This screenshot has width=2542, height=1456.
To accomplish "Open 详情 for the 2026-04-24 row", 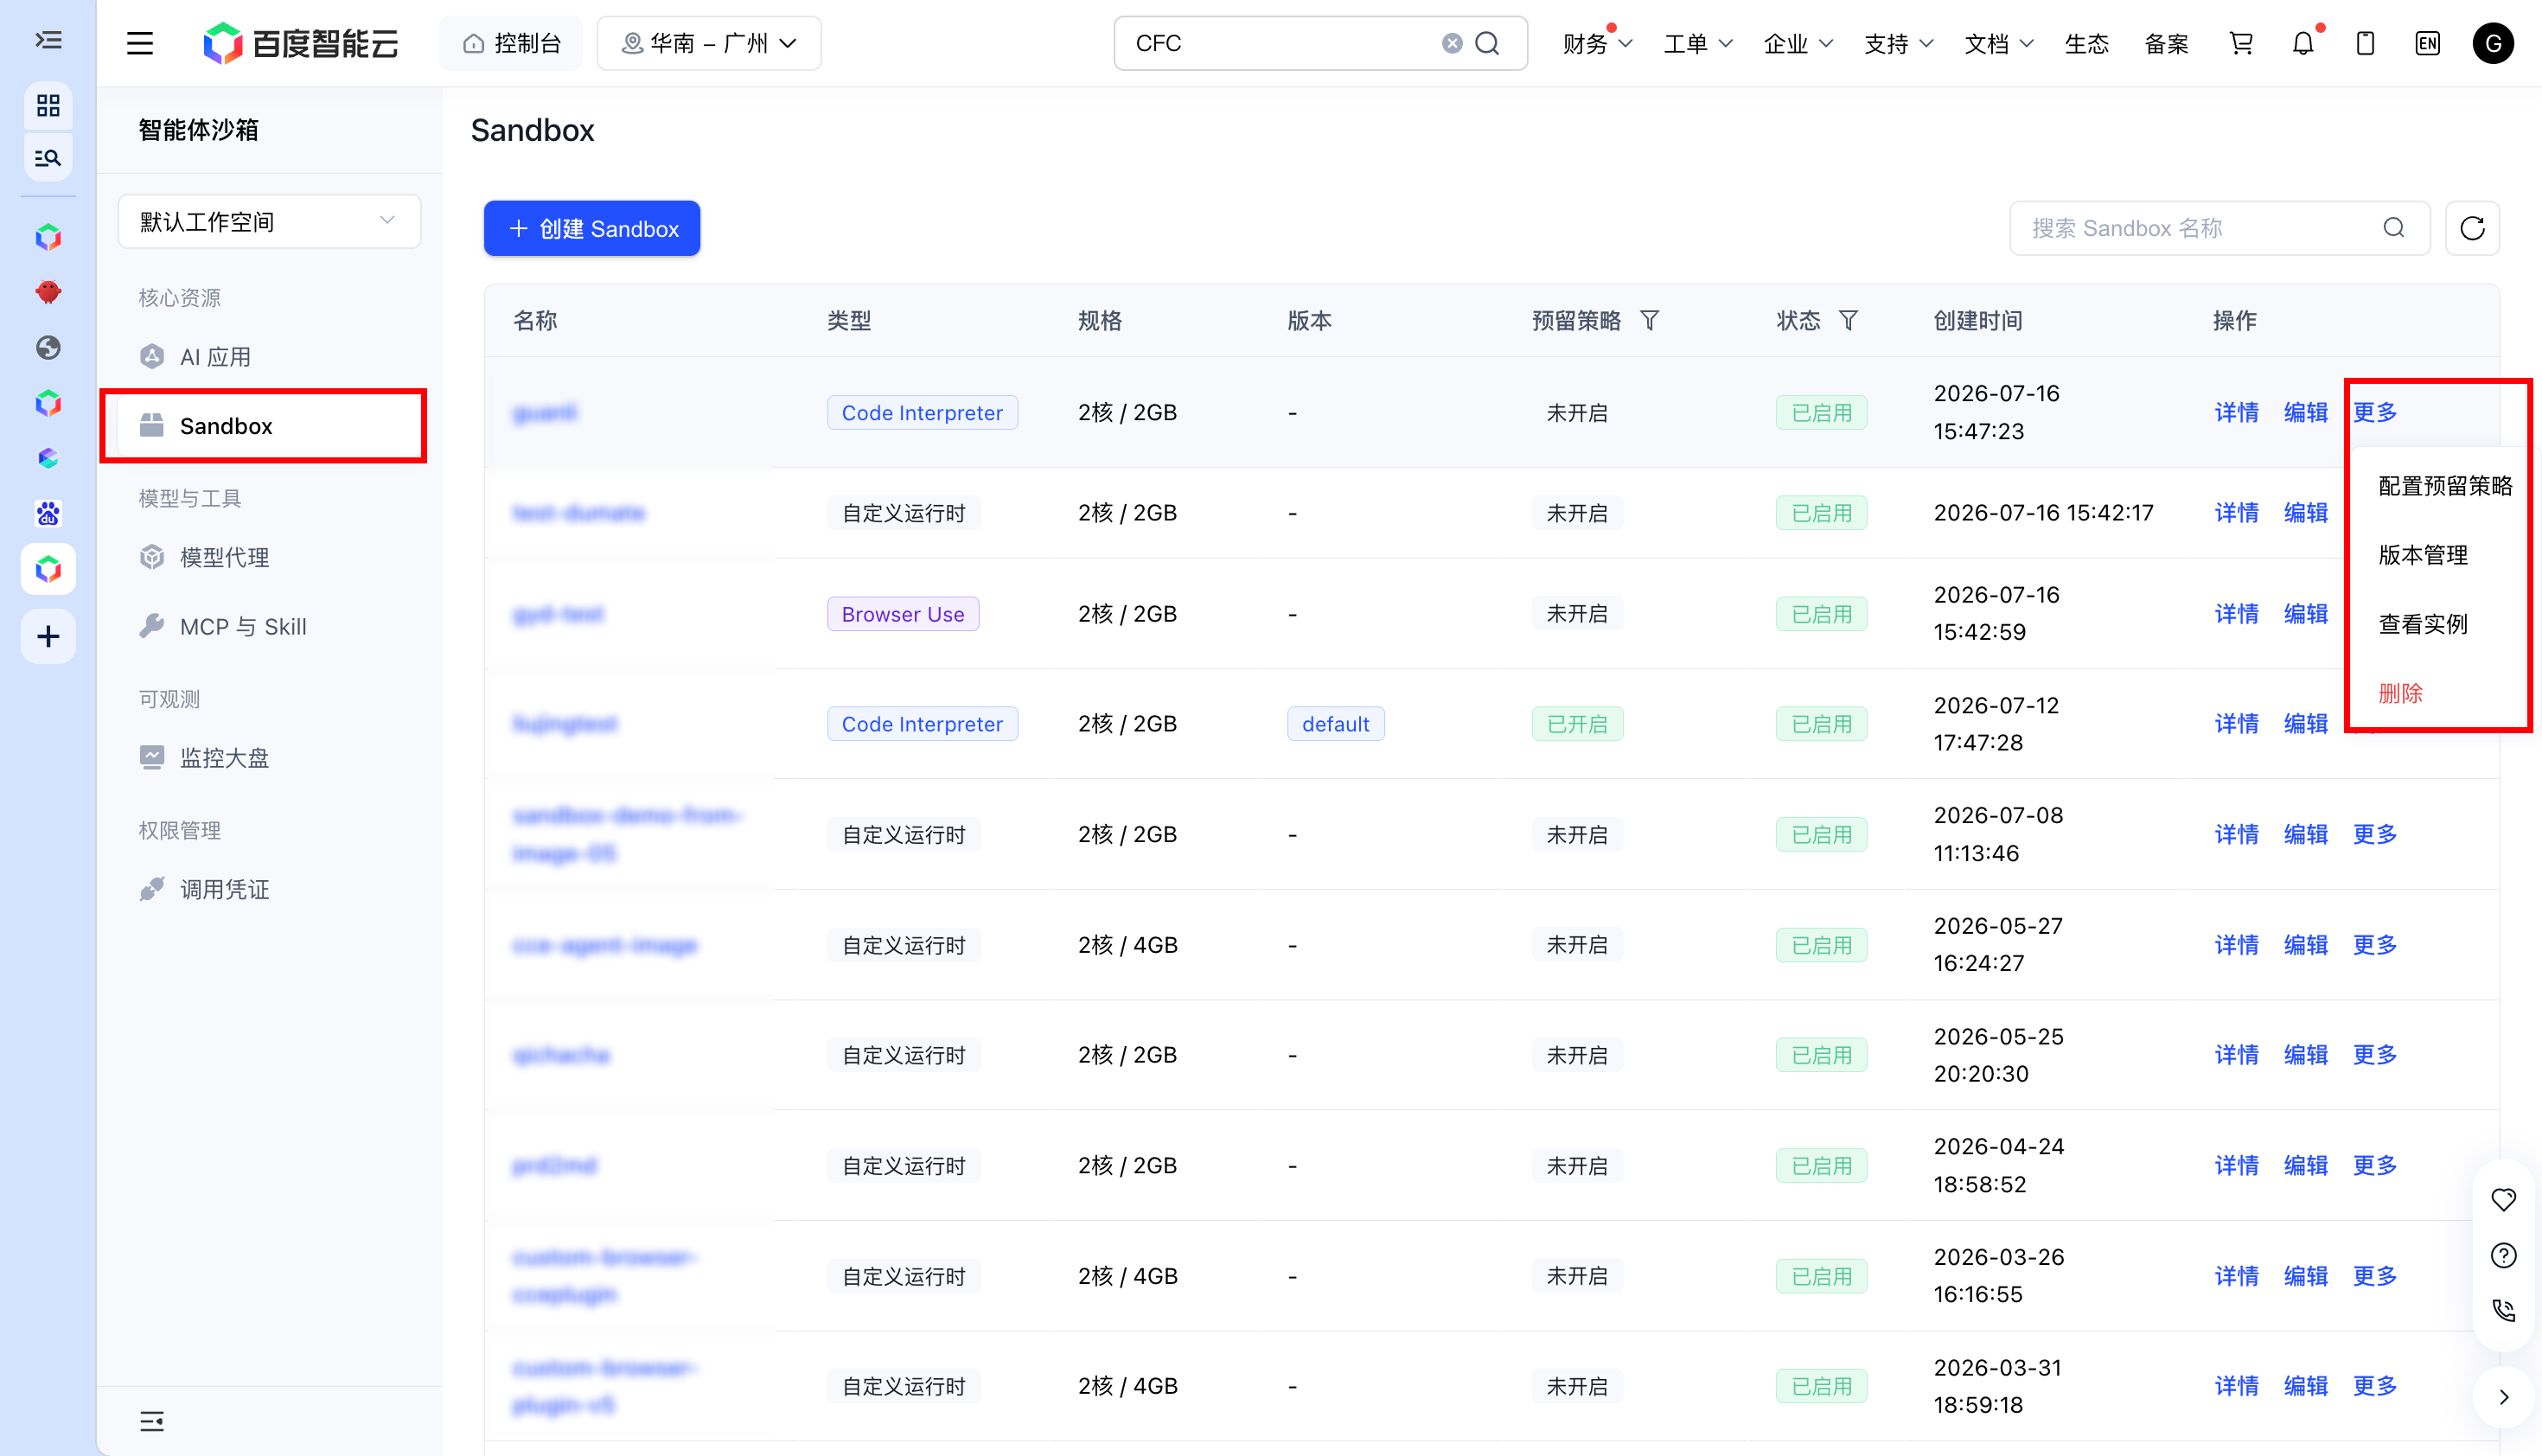I will pyautogui.click(x=2236, y=1165).
